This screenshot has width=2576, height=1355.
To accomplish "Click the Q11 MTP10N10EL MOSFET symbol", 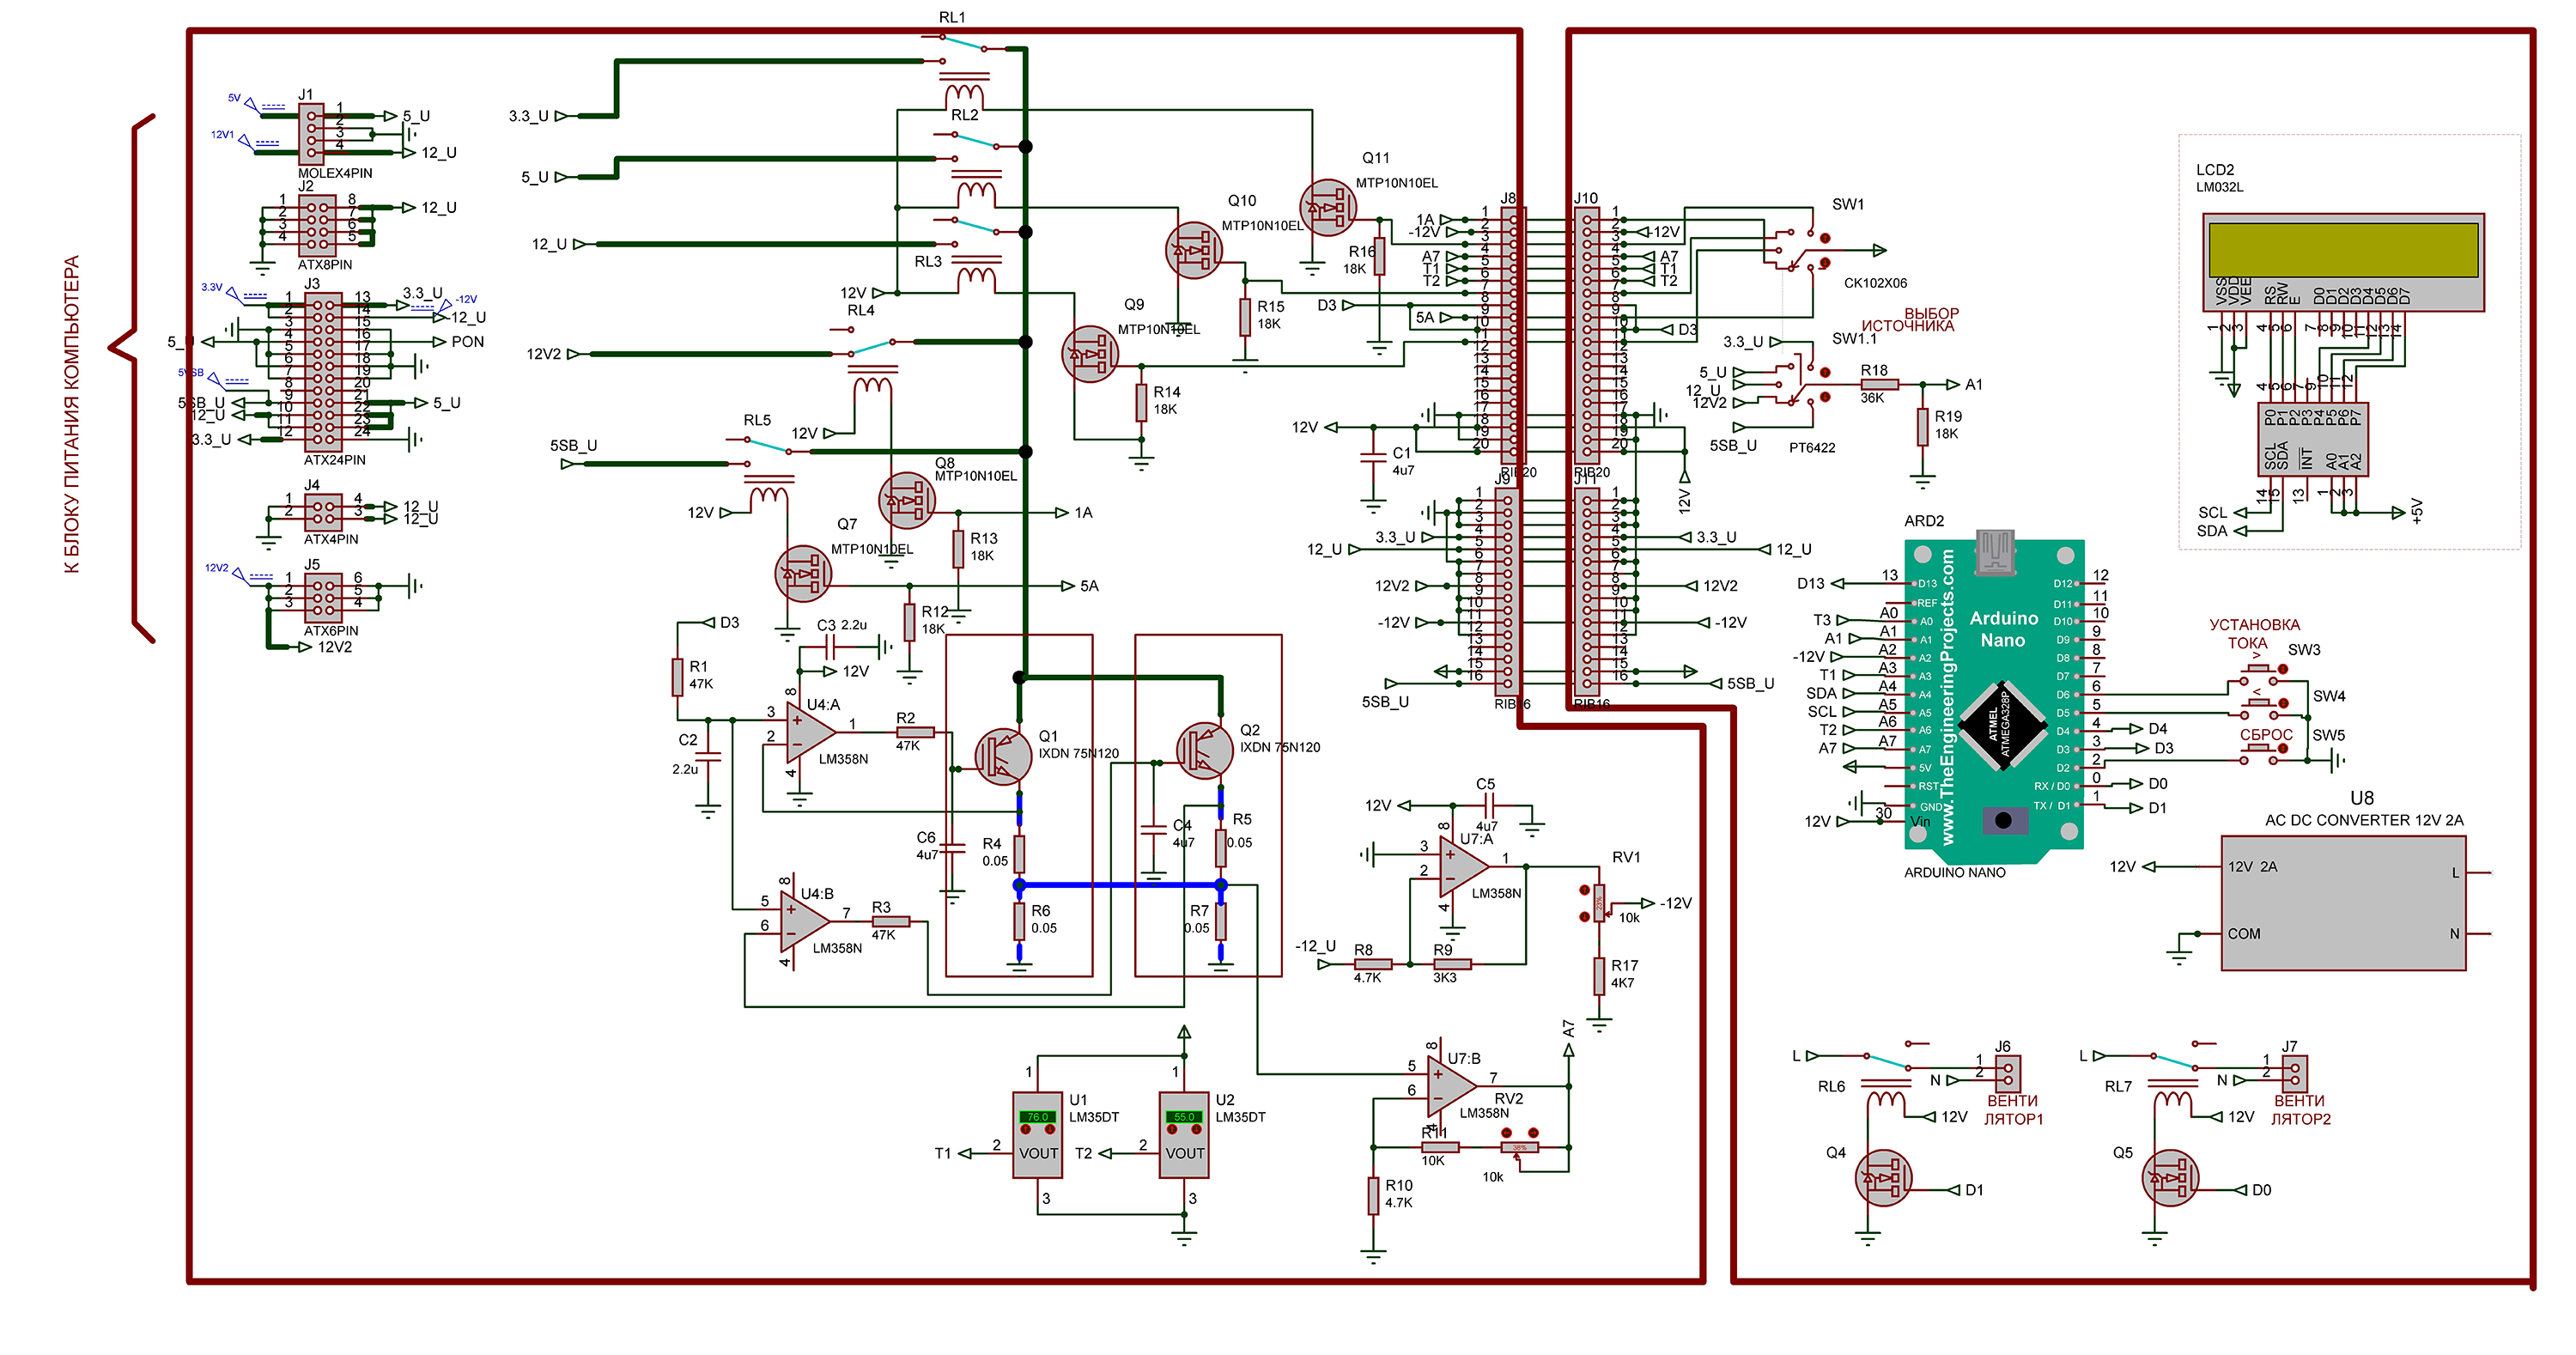I will coord(1328,208).
